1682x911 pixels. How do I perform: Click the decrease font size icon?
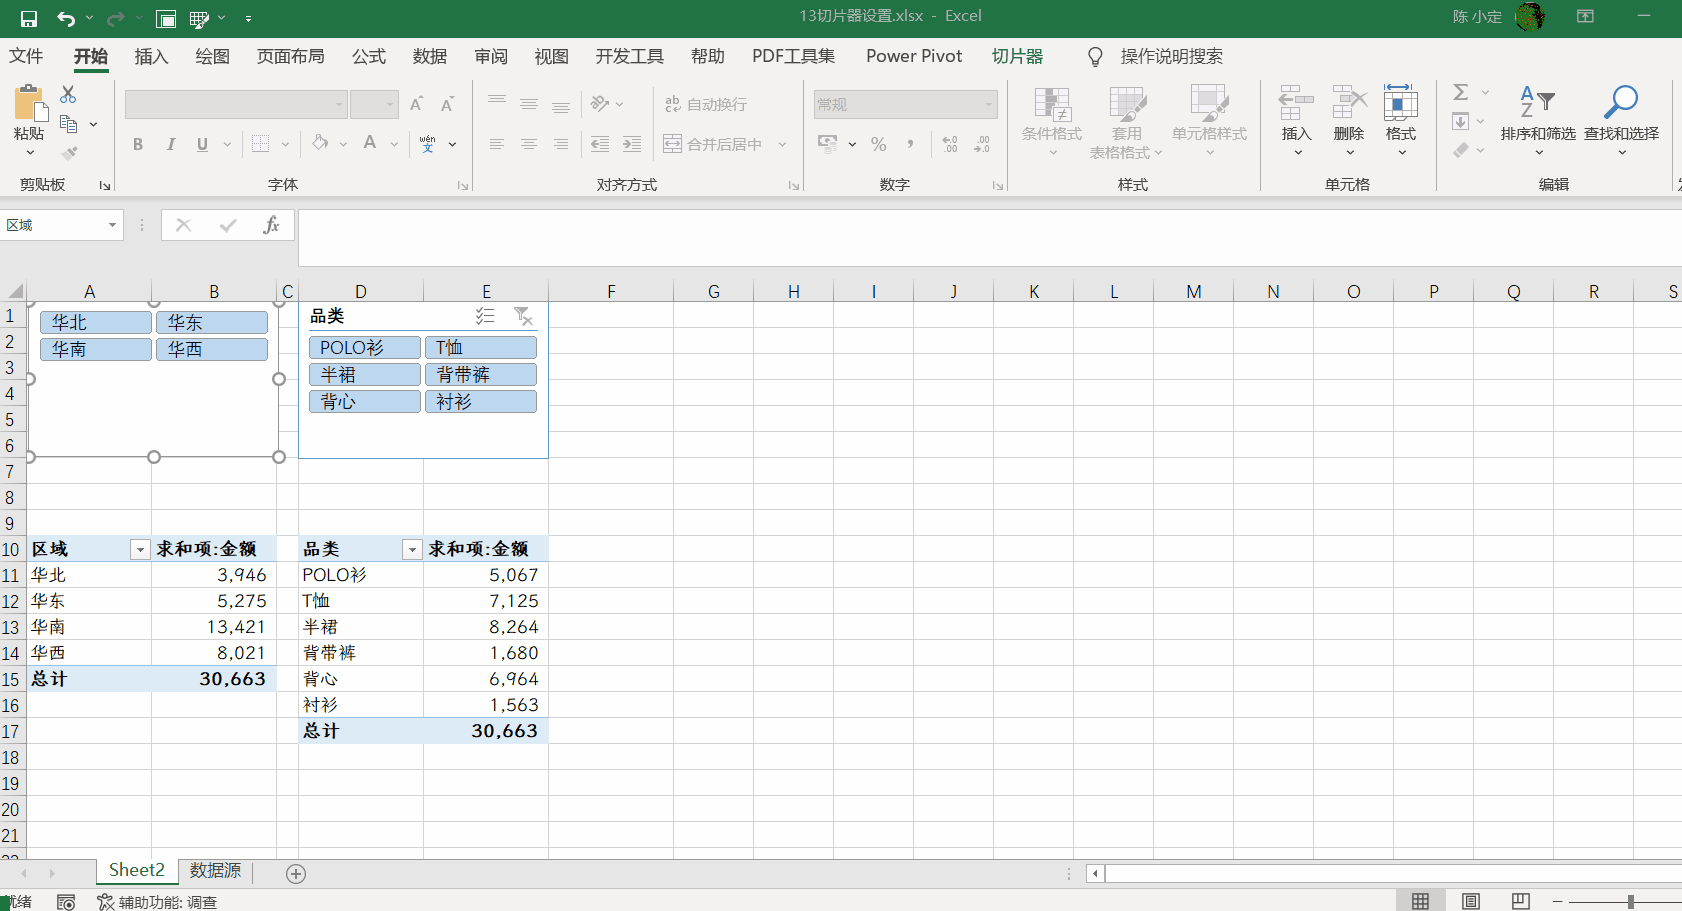(x=447, y=104)
